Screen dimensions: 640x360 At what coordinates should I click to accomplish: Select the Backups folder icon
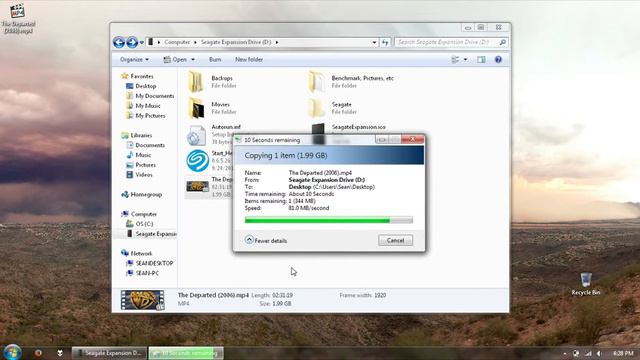pyautogui.click(x=196, y=82)
